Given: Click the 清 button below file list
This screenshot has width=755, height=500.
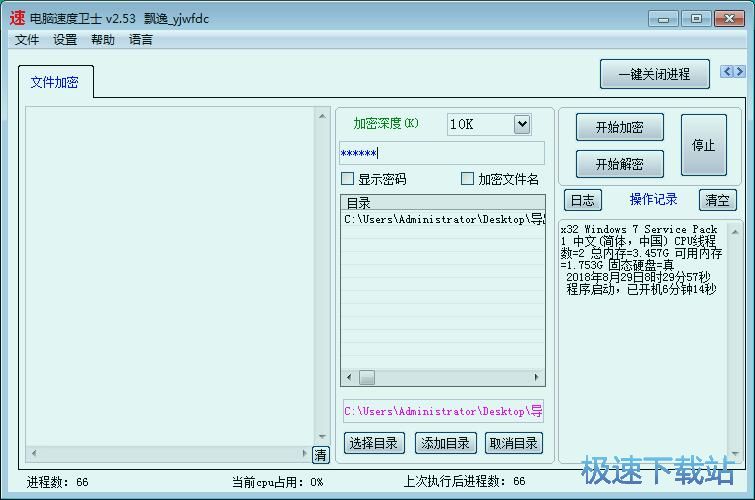Looking at the screenshot, I should pyautogui.click(x=321, y=455).
